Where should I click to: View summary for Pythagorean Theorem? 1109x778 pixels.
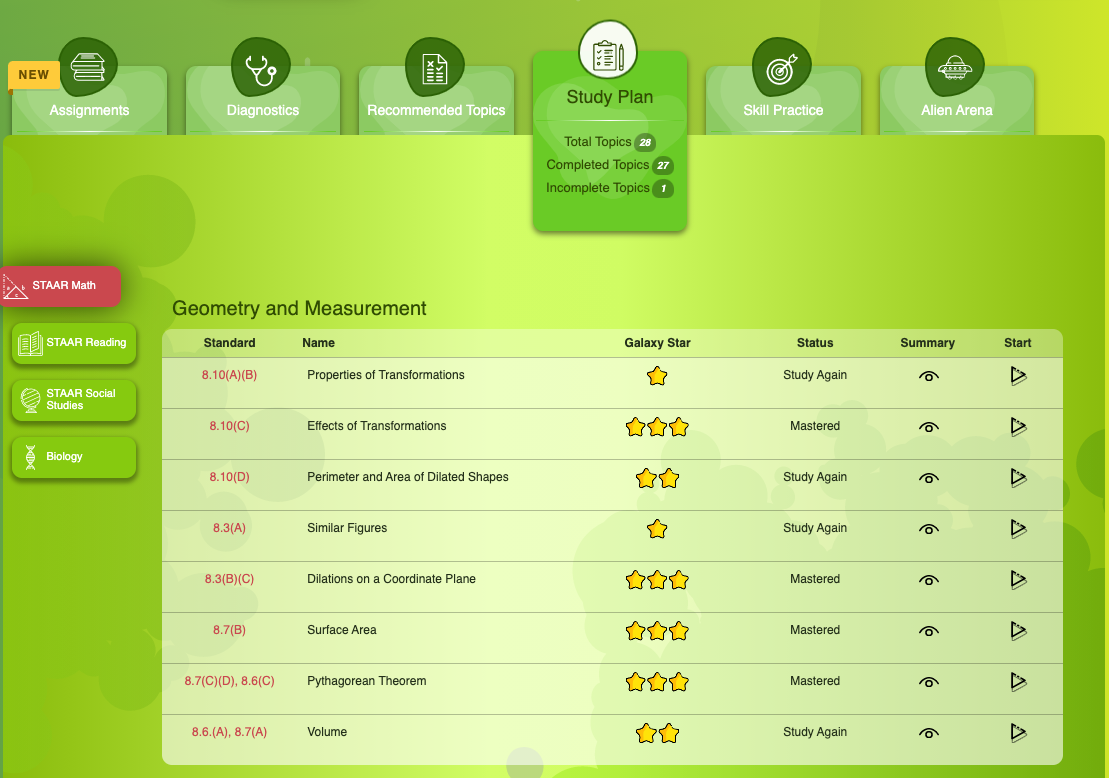pyautogui.click(x=929, y=682)
